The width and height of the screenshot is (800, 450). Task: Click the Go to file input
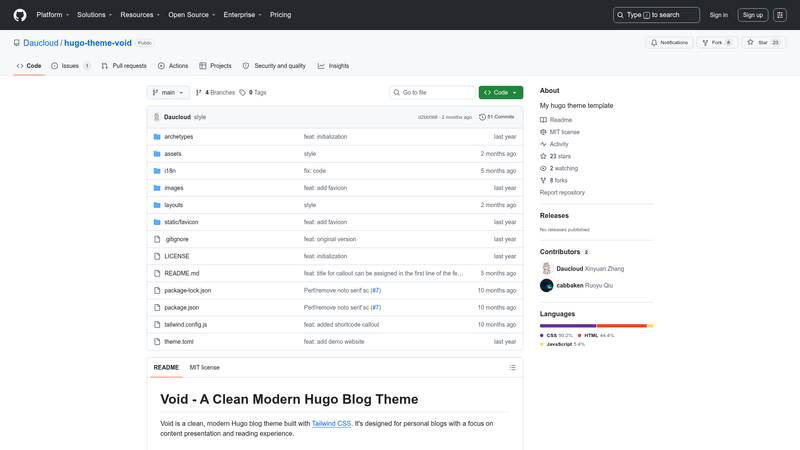432,92
